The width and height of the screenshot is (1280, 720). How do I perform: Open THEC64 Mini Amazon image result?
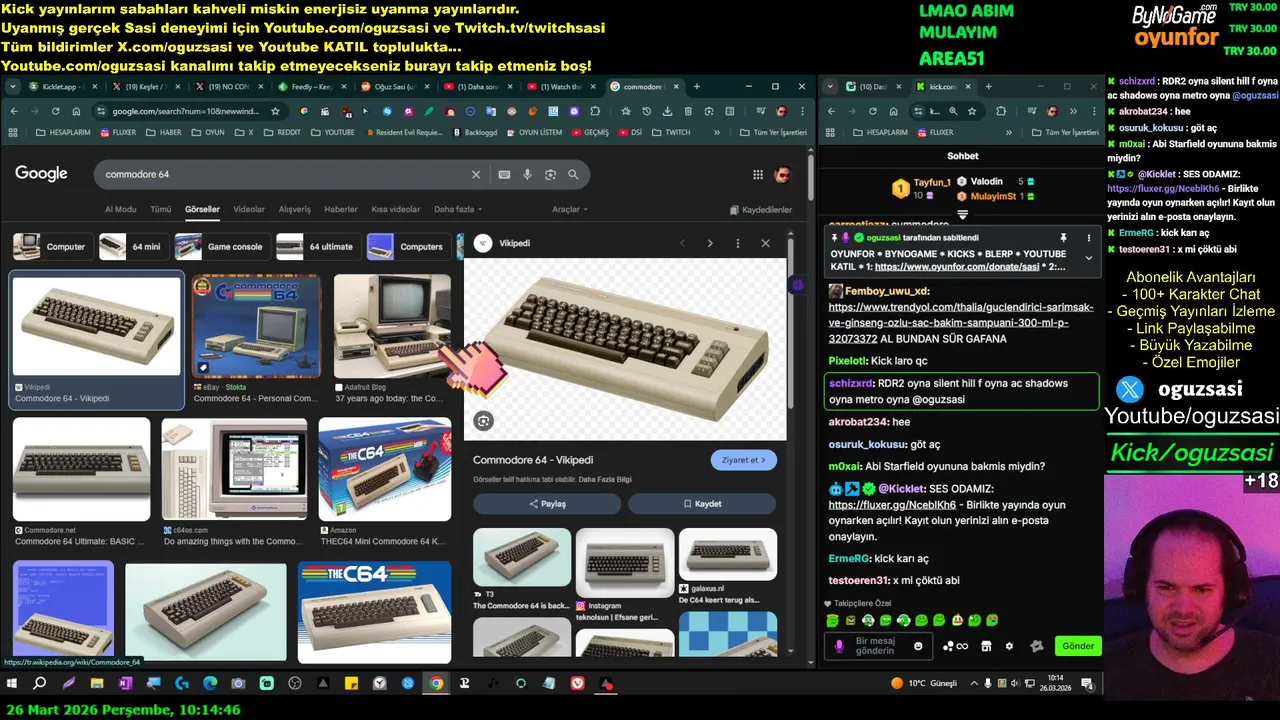[385, 469]
